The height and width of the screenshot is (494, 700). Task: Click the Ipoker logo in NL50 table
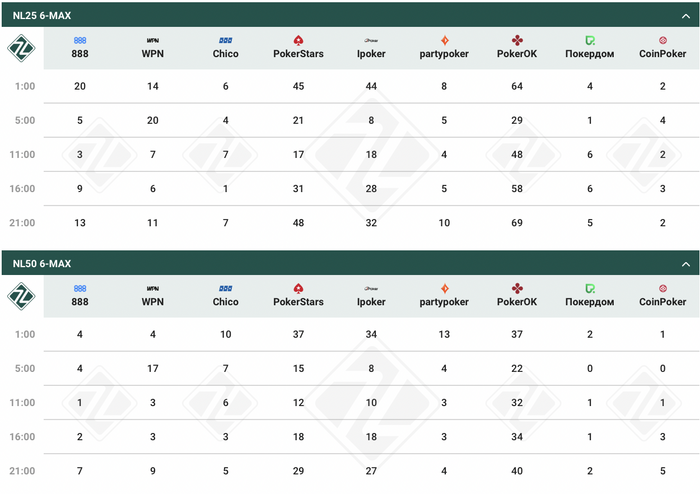pyautogui.click(x=371, y=288)
